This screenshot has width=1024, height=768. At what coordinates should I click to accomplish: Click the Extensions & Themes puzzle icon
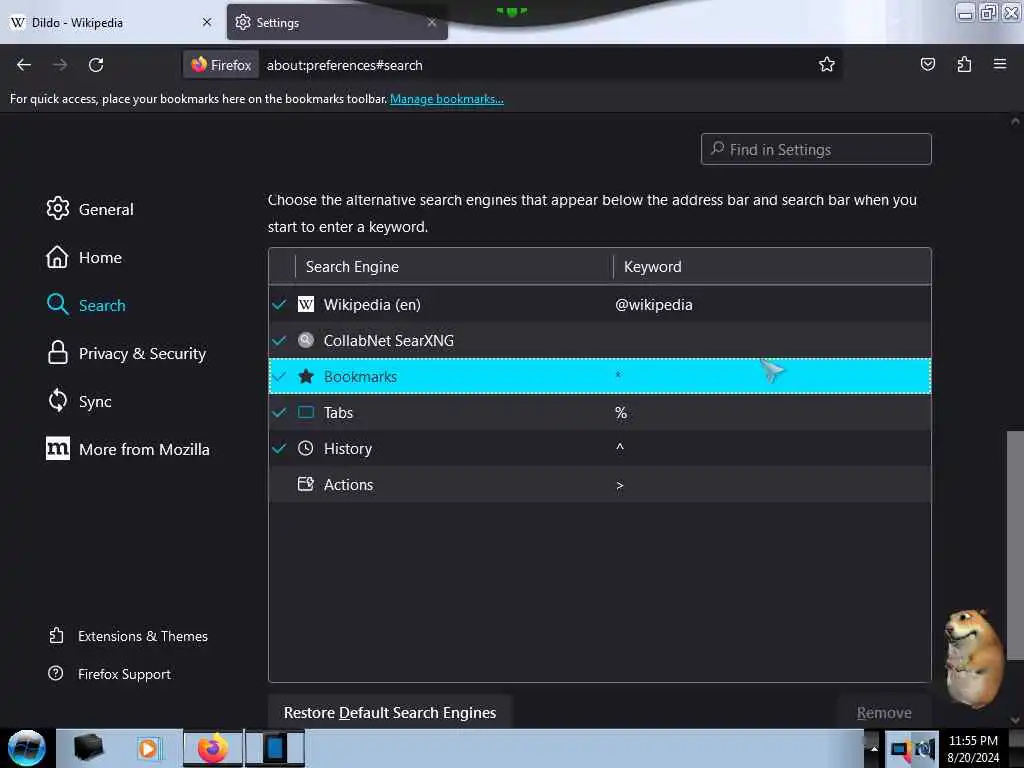[56, 635]
